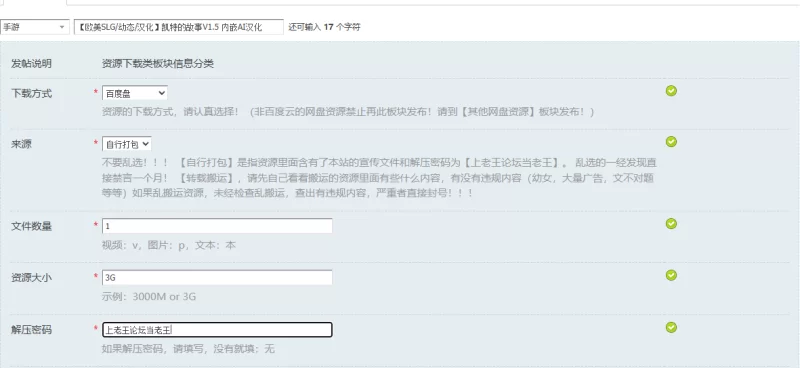Click the green check icon for 解压密码
The height and width of the screenshot is (368, 800).
tap(671, 327)
